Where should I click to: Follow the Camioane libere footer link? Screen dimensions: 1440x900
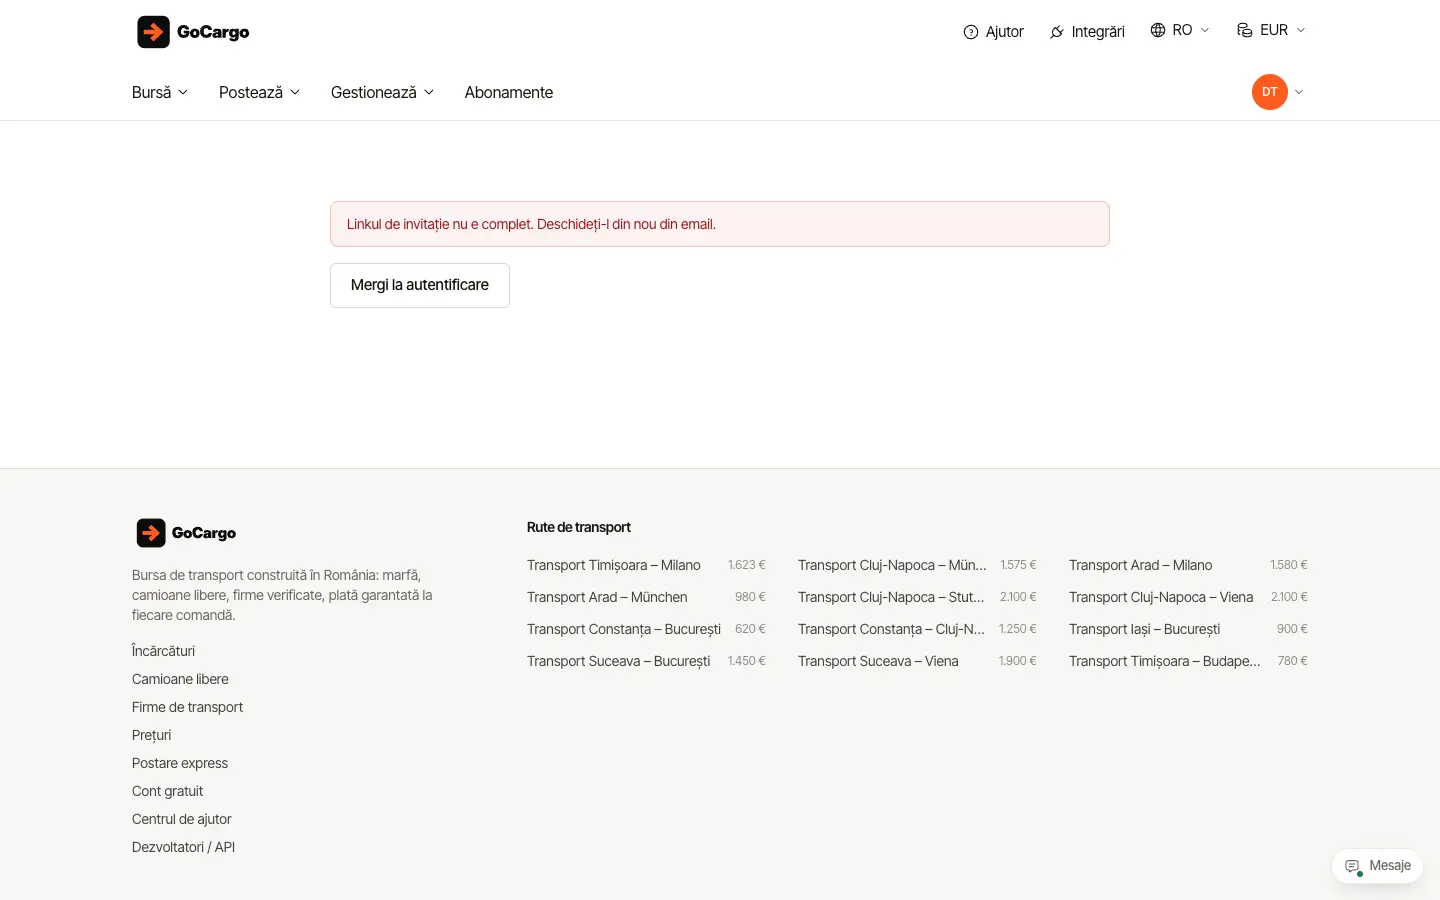pos(180,679)
